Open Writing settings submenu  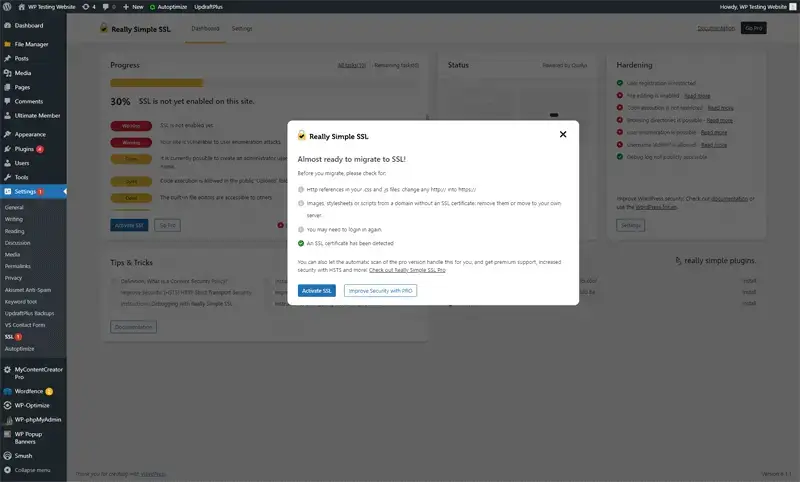(14, 219)
